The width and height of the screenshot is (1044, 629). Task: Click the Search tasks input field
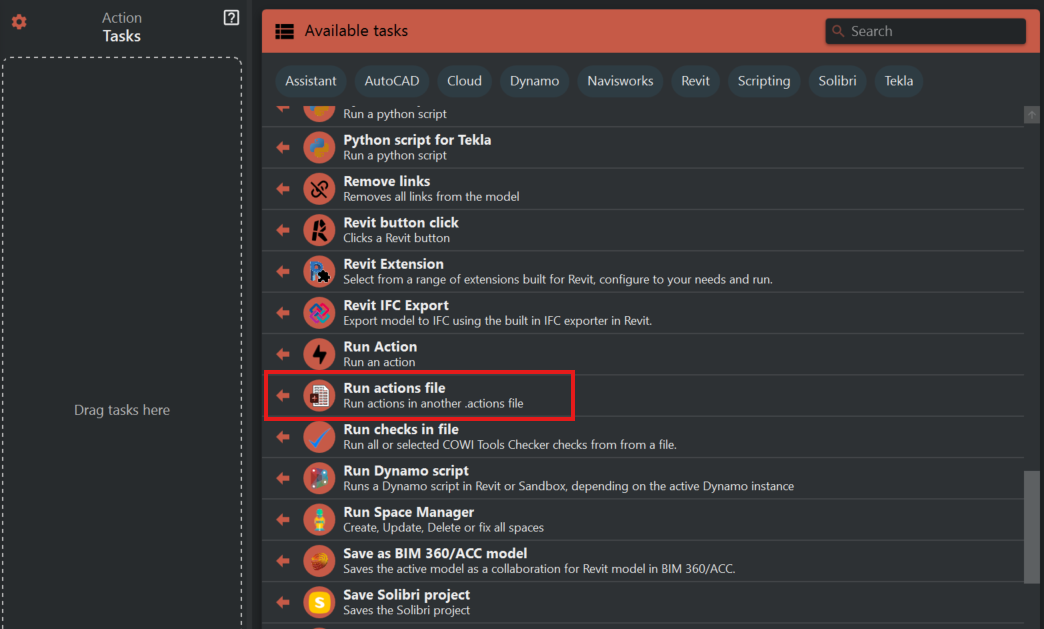(934, 31)
